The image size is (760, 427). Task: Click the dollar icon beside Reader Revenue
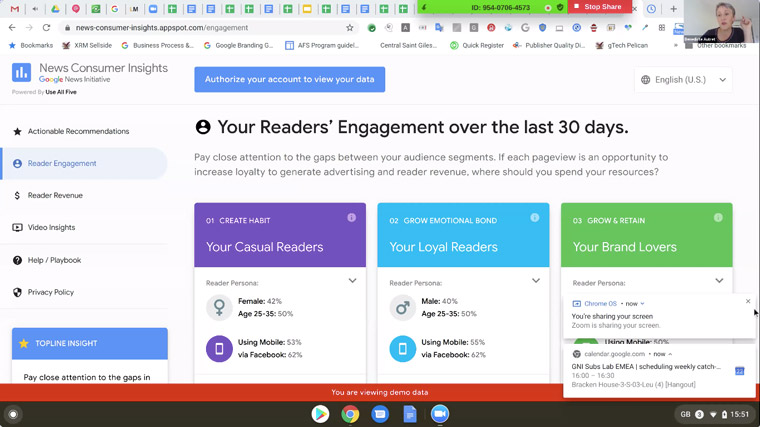click(17, 195)
